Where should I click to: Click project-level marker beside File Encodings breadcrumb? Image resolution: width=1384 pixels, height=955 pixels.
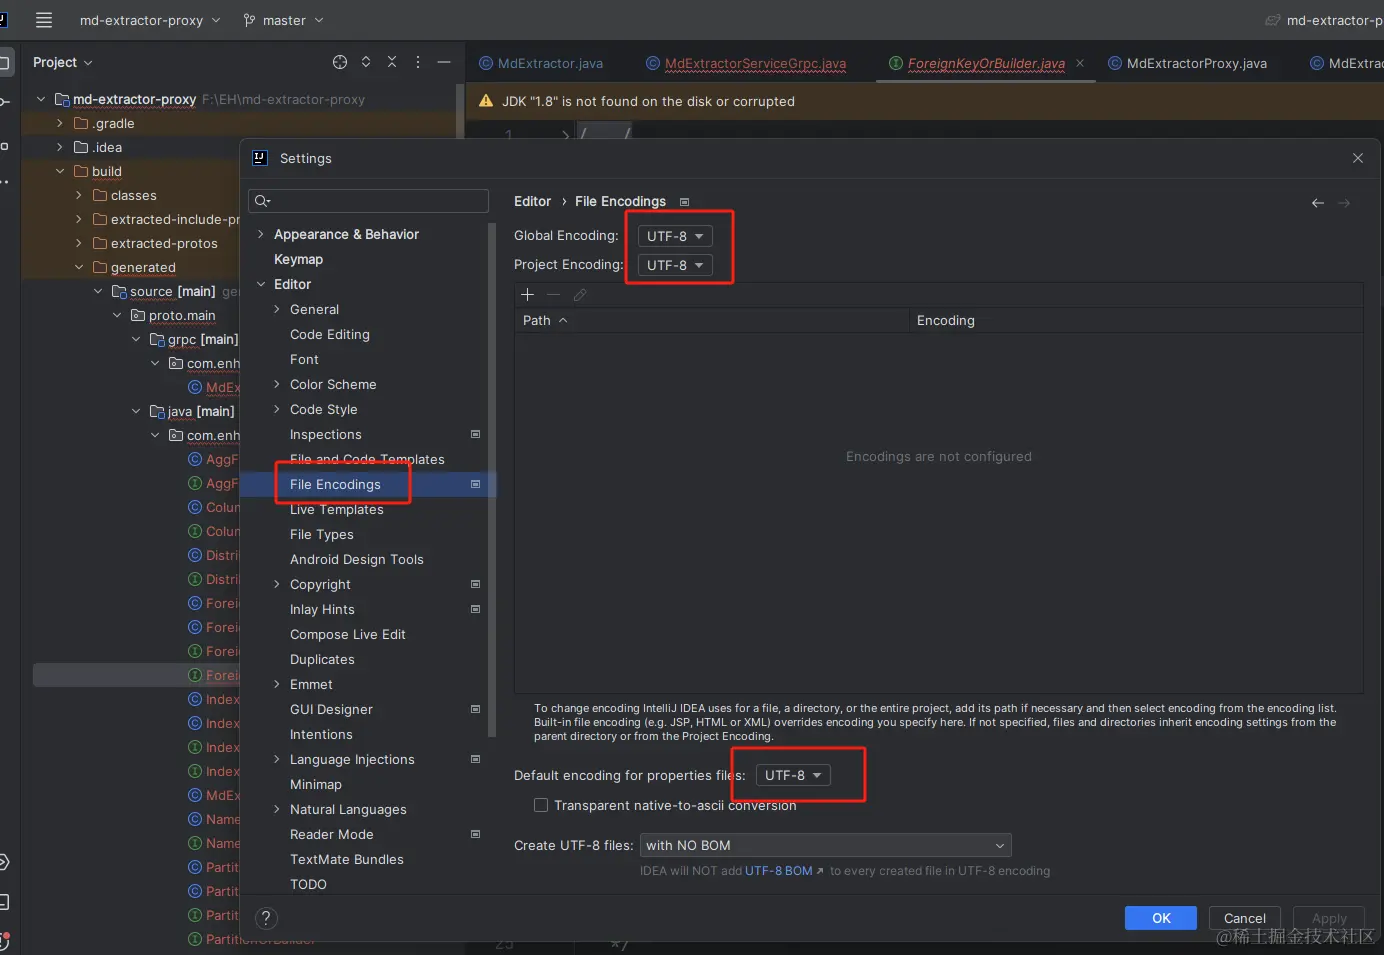685,202
